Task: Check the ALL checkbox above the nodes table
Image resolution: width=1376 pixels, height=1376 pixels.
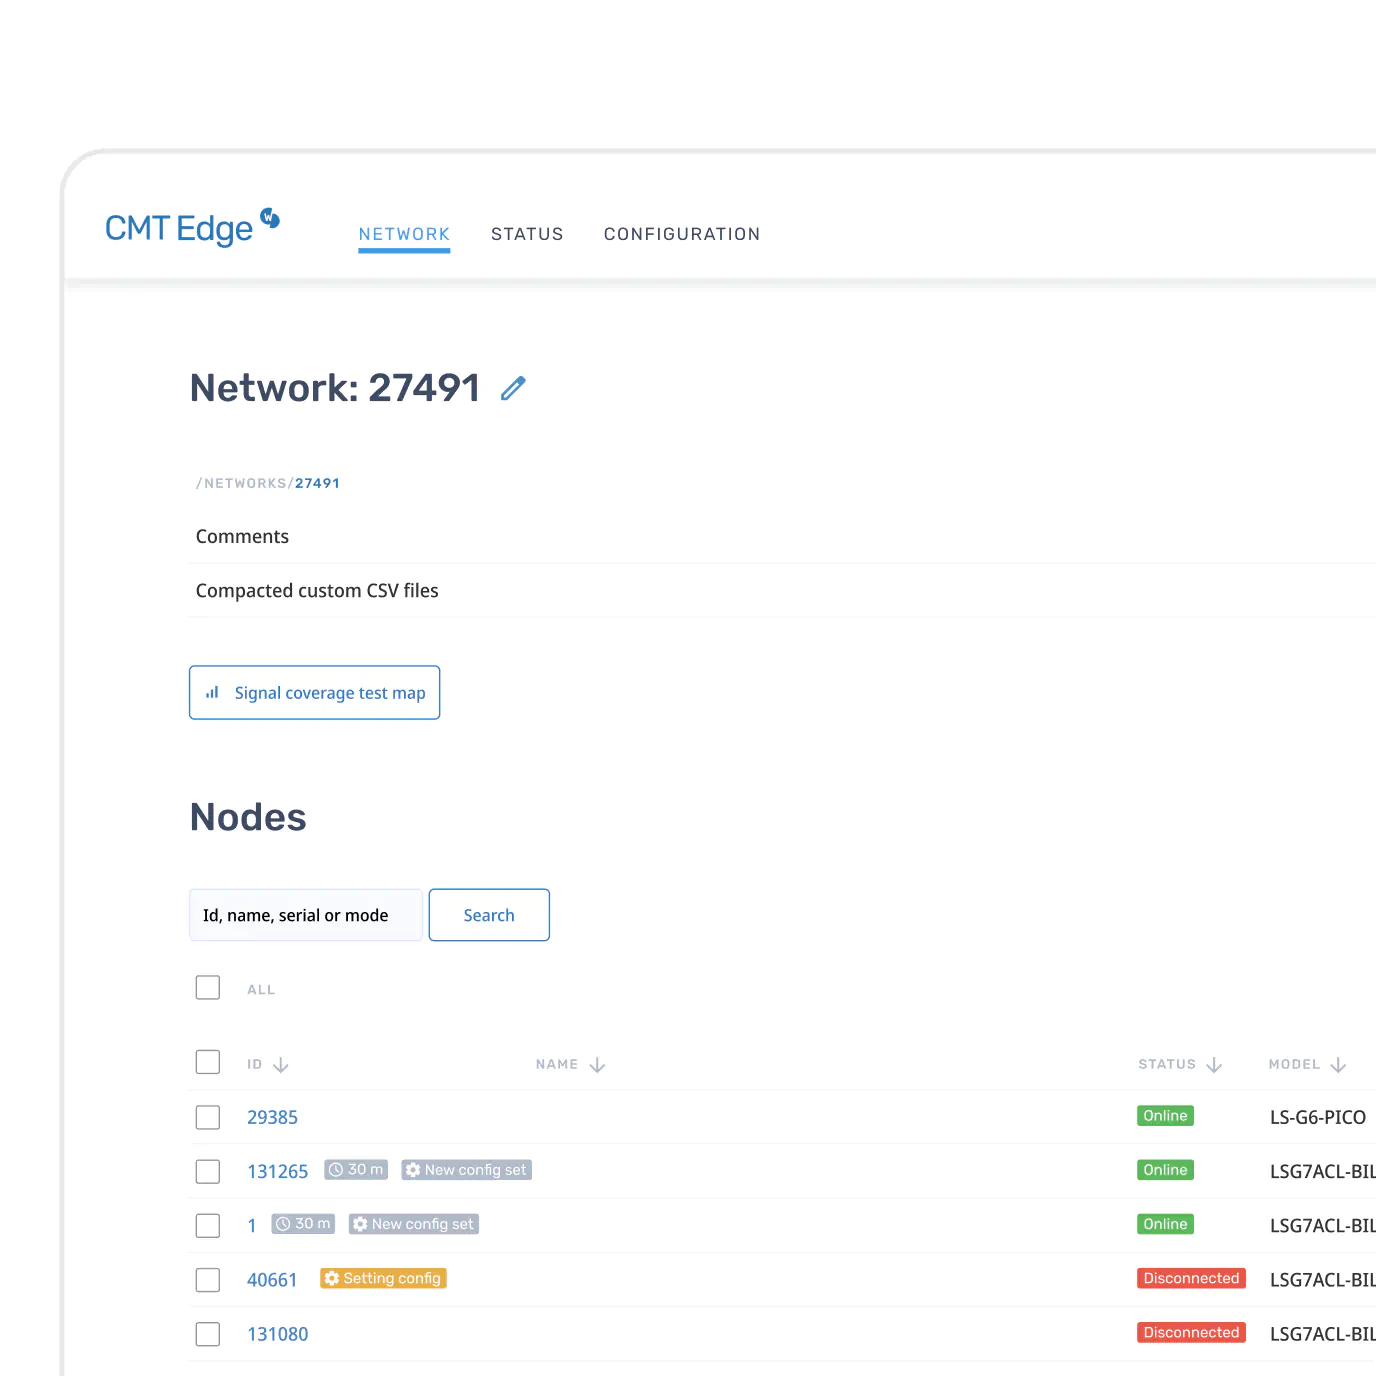Action: (207, 987)
